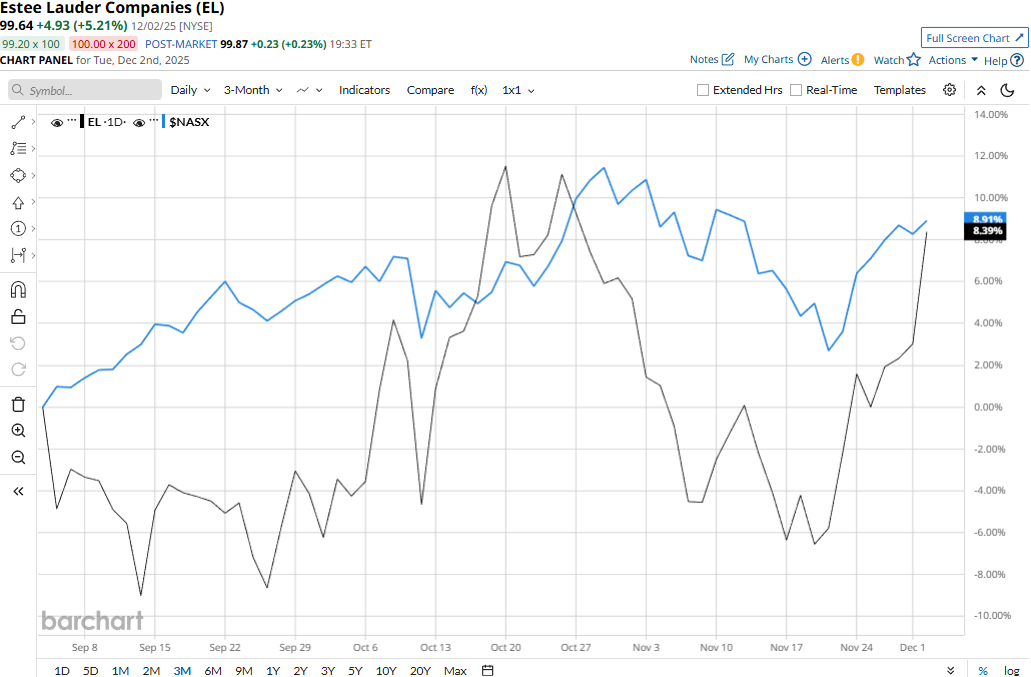Image resolution: width=1031 pixels, height=677 pixels.
Task: Select the measure range tool
Action: [18, 256]
